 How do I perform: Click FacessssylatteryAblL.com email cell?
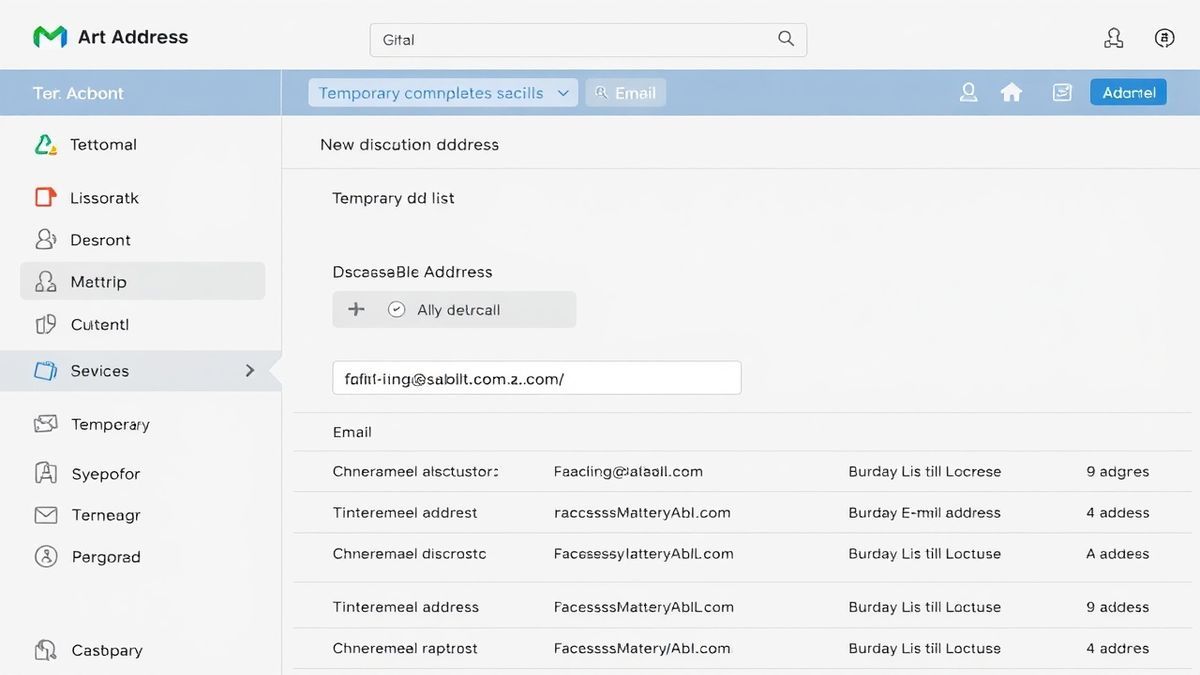[643, 553]
